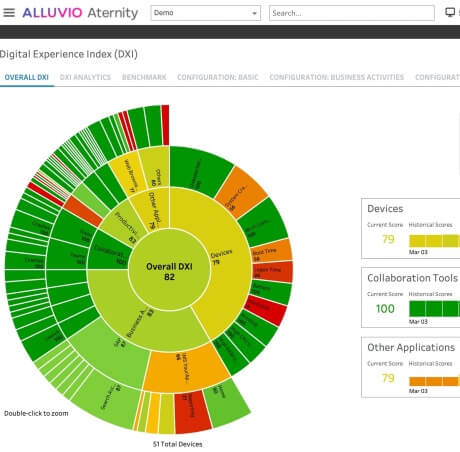
Task: Click the Devices current score 79
Action: [x=388, y=239]
